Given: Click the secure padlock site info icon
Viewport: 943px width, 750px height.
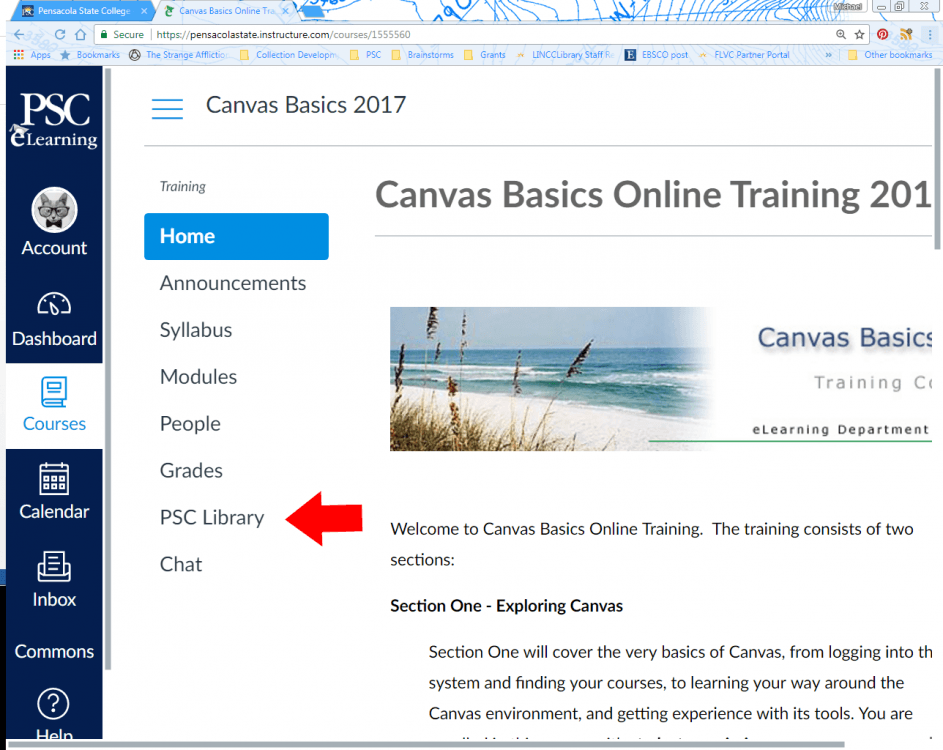Looking at the screenshot, I should click(104, 34).
